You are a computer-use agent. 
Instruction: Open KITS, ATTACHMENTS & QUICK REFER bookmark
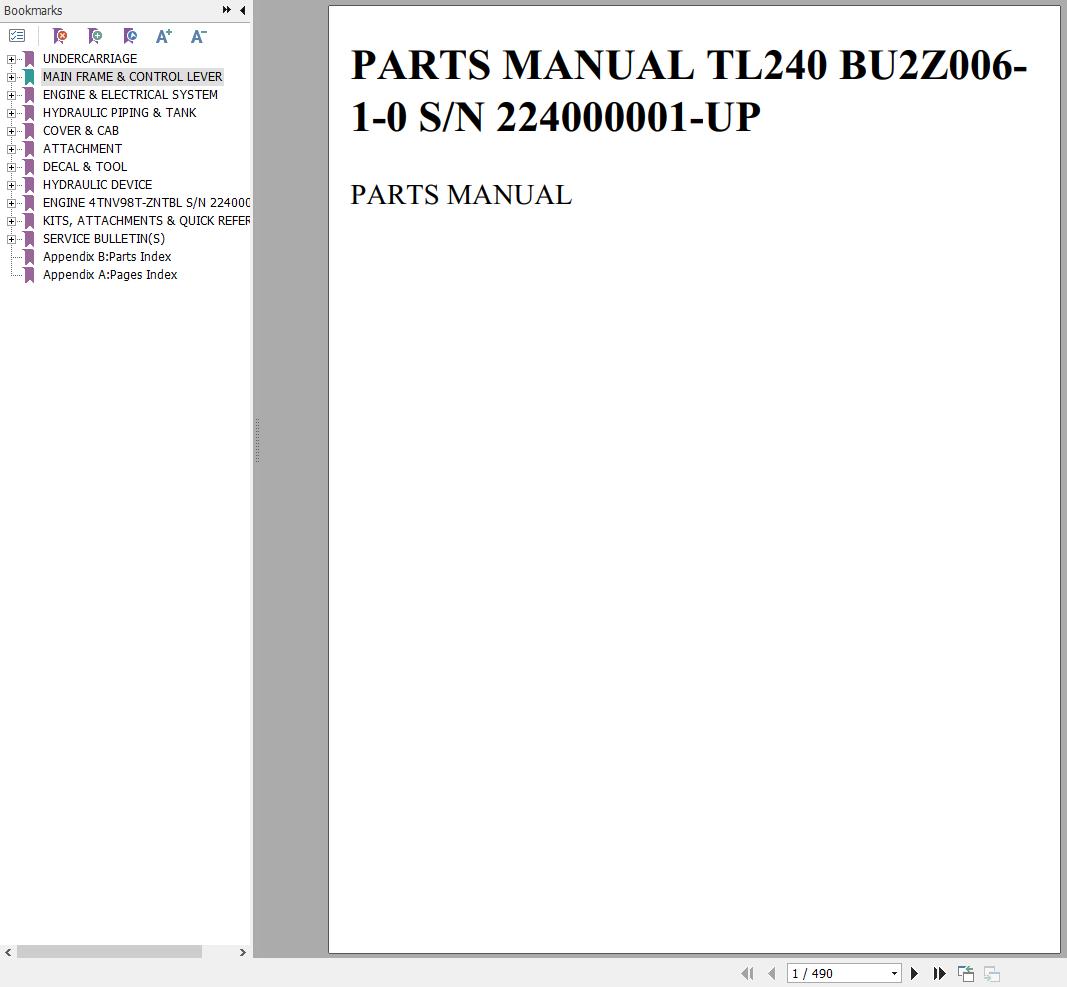[x=146, y=221]
